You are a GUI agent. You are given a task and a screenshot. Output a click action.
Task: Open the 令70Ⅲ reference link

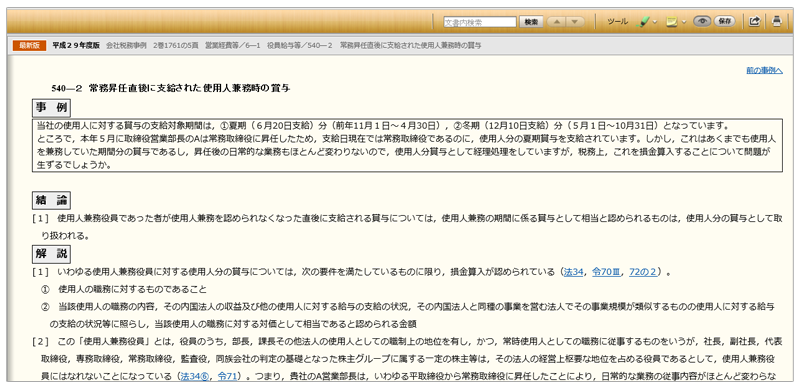coord(606,272)
